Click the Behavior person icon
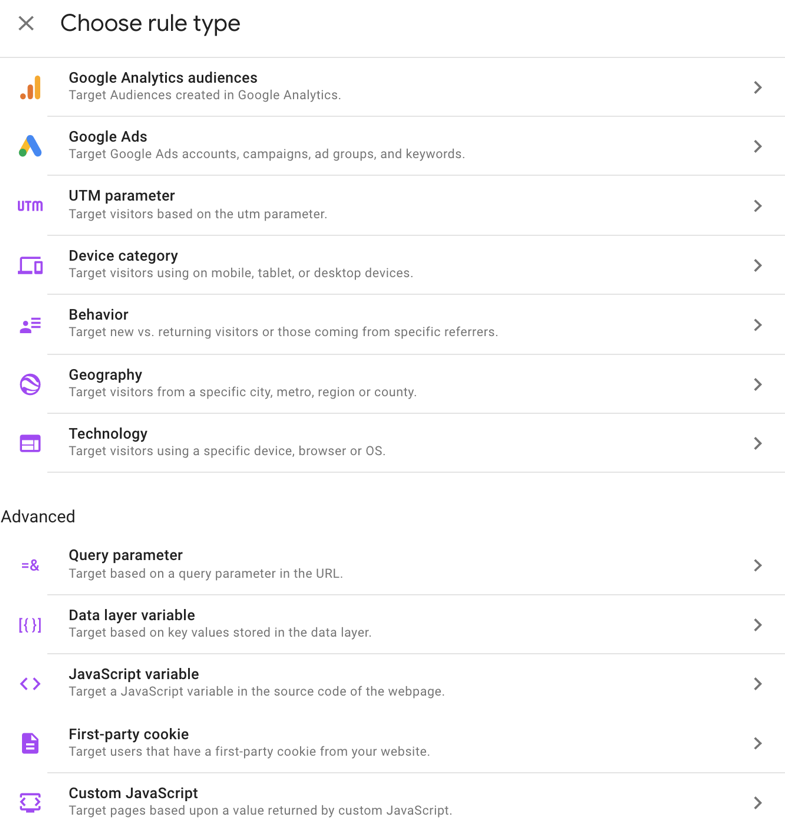The height and width of the screenshot is (829, 785). coord(30,325)
